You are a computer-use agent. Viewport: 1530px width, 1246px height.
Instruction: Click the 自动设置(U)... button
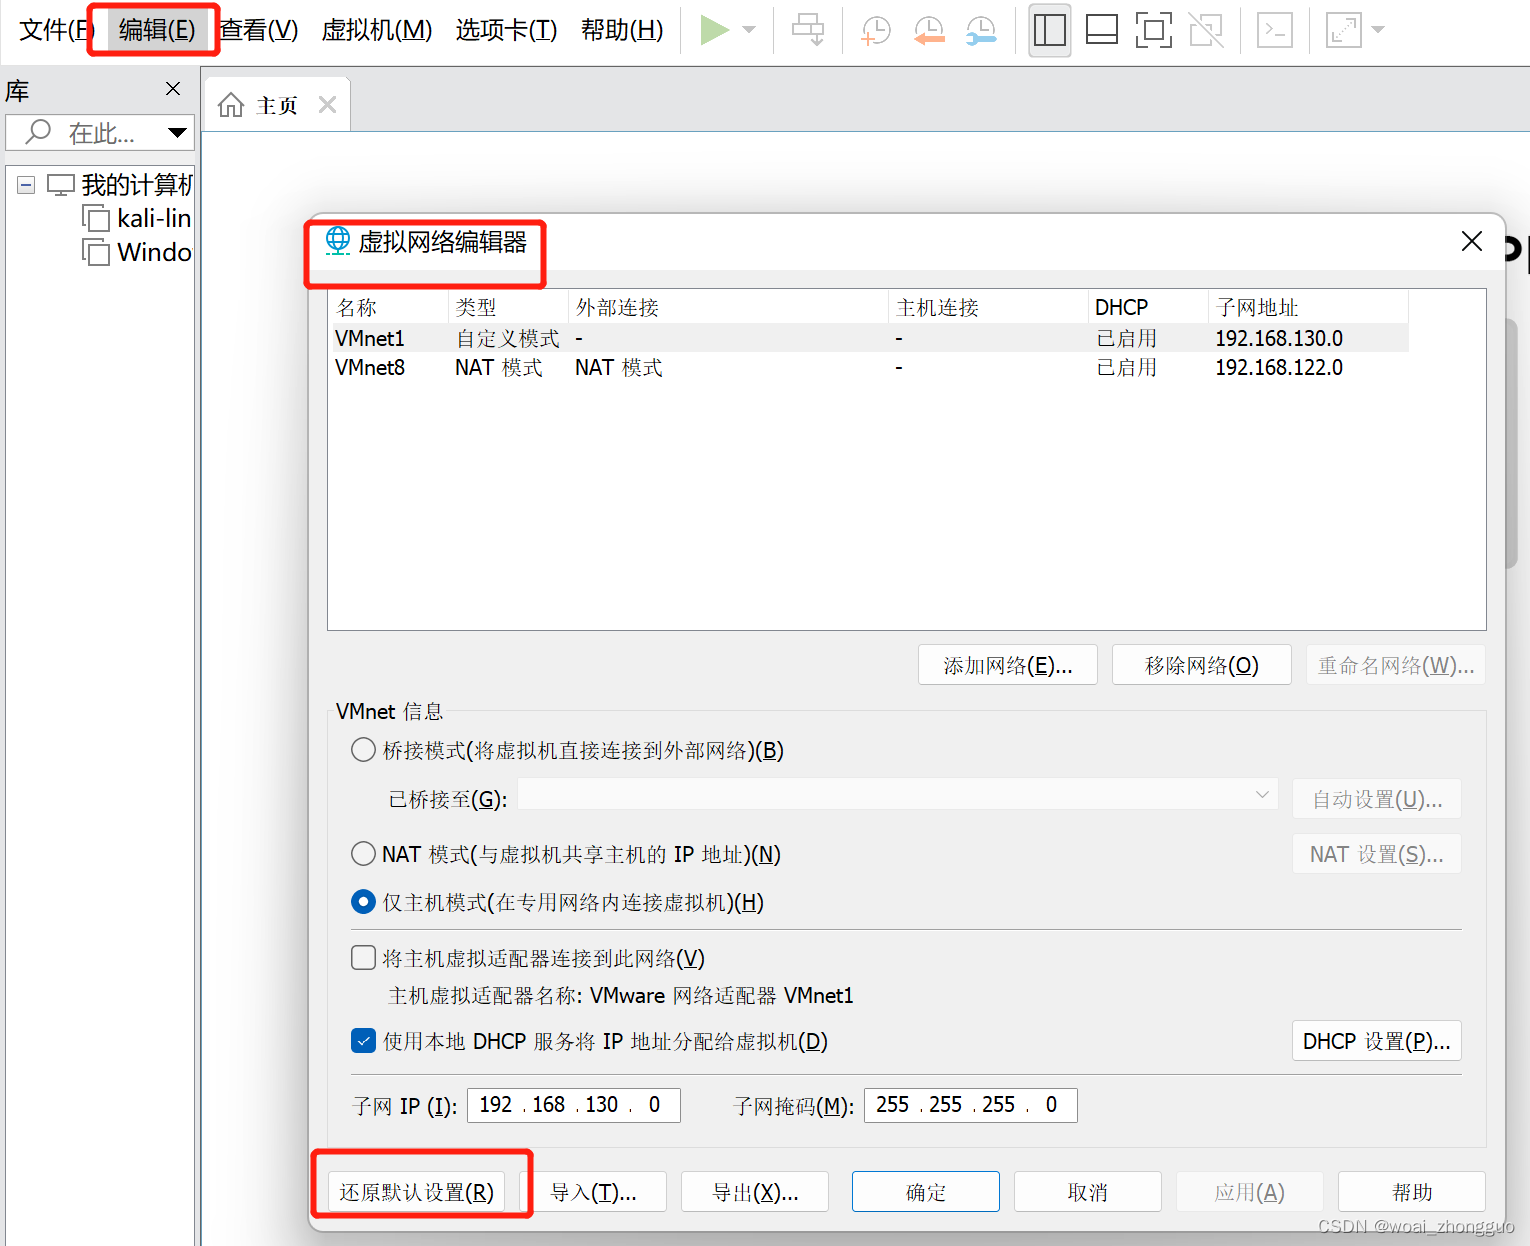(x=1377, y=799)
